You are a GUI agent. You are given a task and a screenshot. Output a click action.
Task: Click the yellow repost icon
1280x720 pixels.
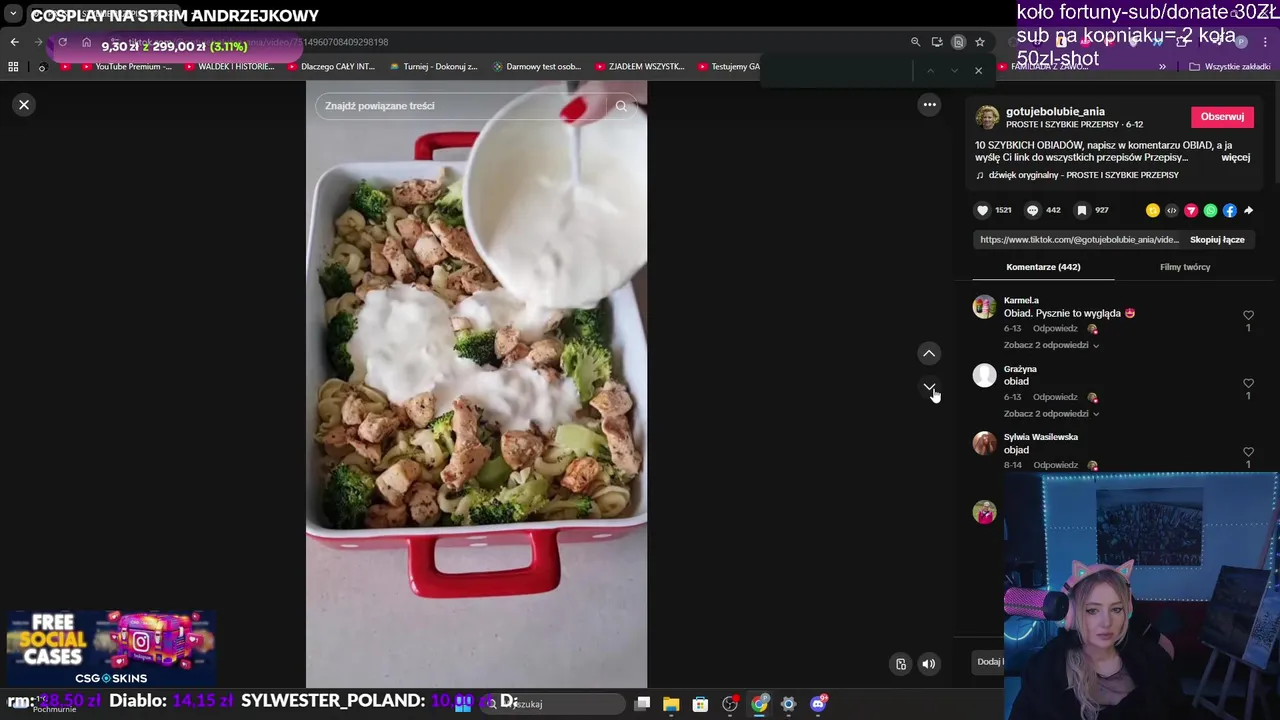pyautogui.click(x=1152, y=210)
